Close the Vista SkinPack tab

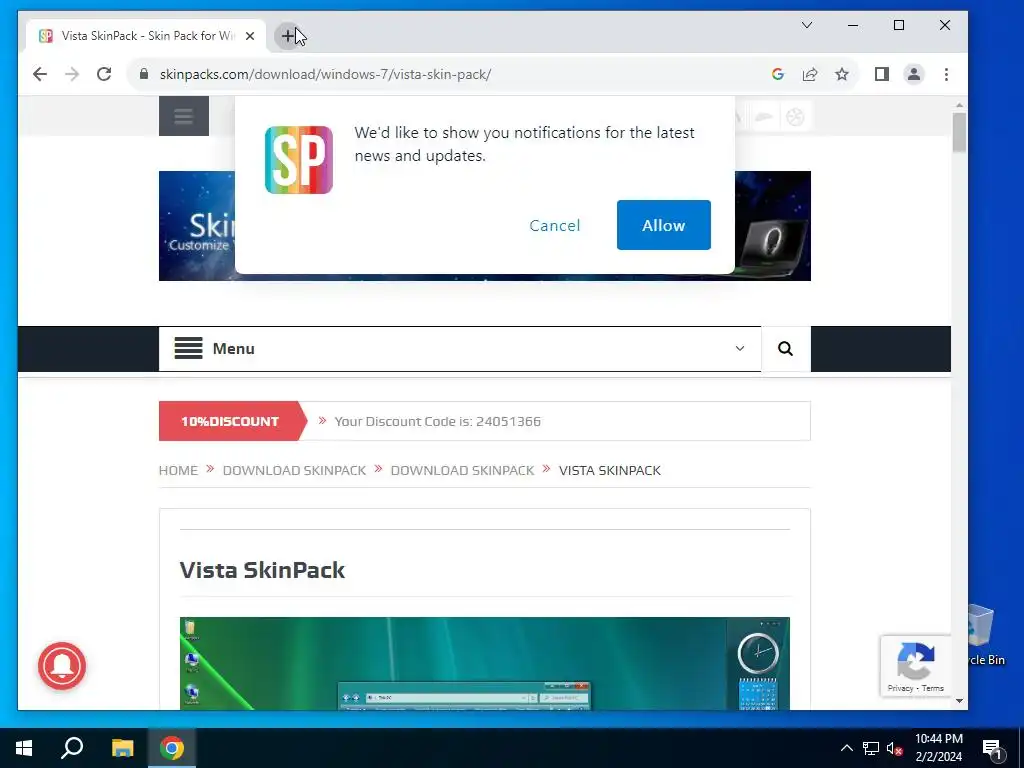pos(249,36)
